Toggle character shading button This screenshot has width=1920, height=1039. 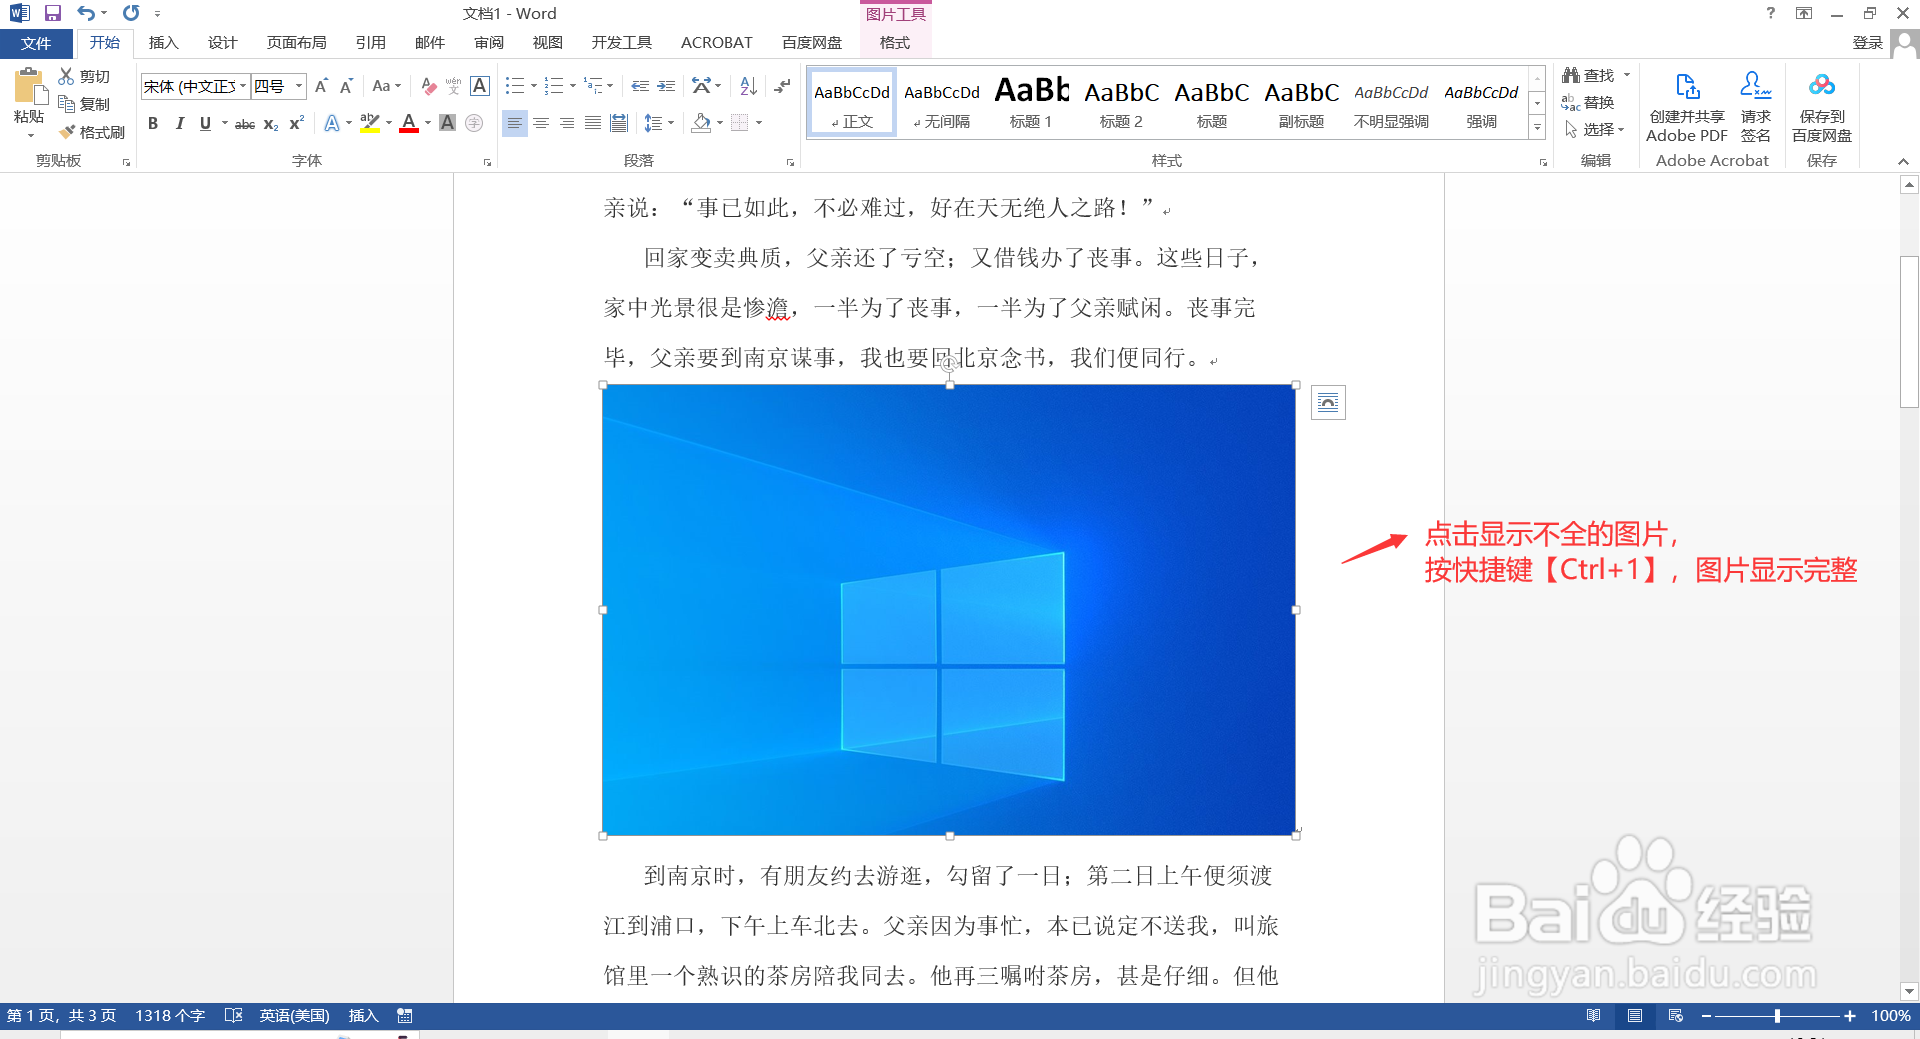point(448,123)
